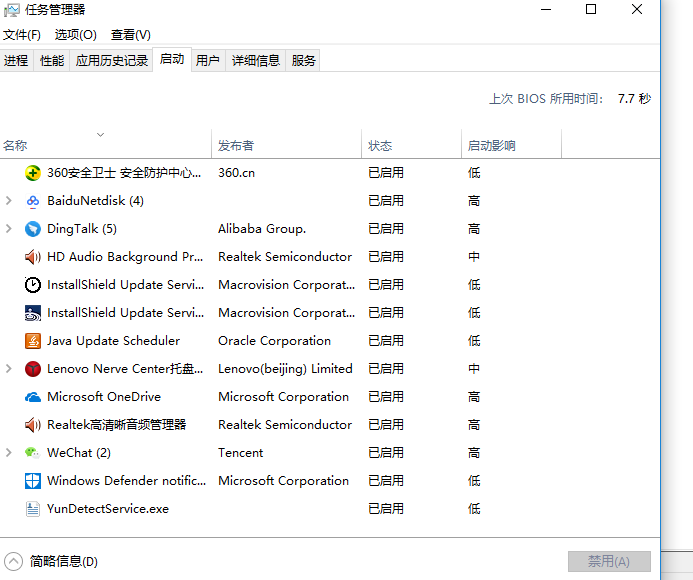The image size is (693, 580).
Task: Sort by the 启动影响 column header
Action: pyautogui.click(x=511, y=144)
